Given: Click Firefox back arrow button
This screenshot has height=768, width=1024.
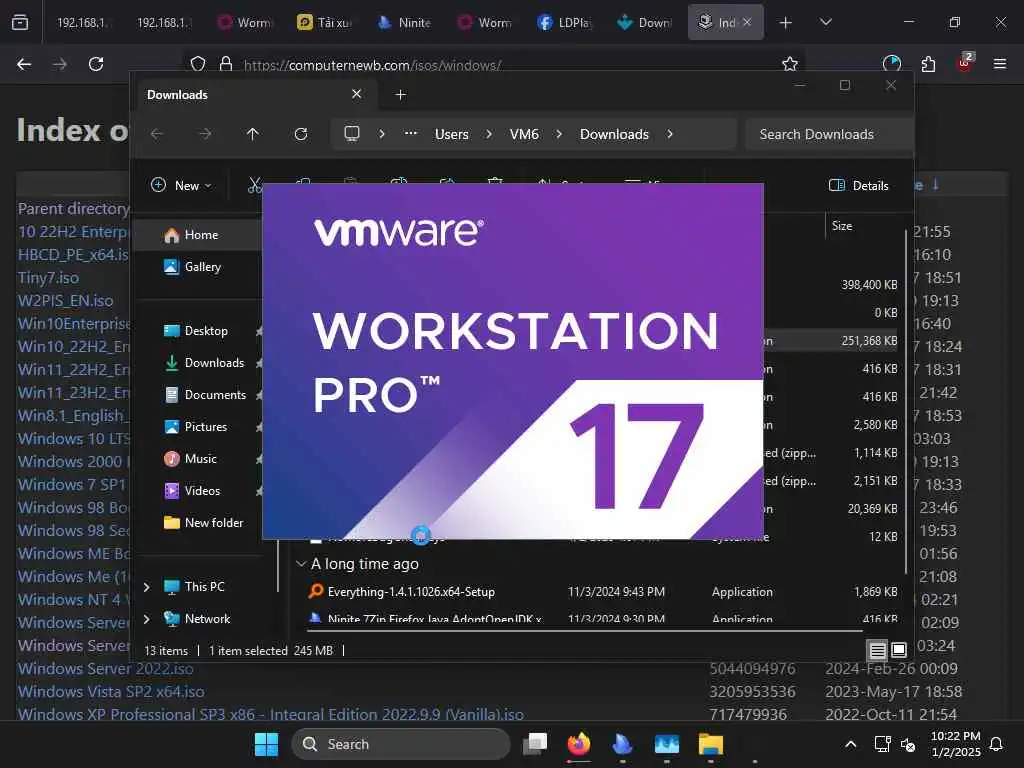Looking at the screenshot, I should [24, 64].
